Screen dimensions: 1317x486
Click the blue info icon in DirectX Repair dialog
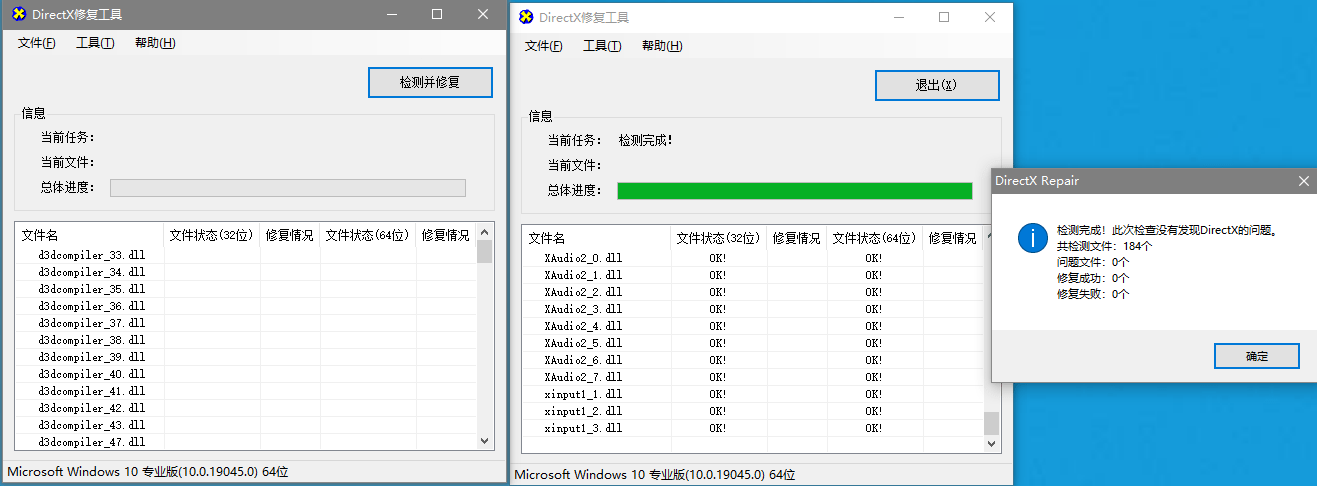[1031, 238]
